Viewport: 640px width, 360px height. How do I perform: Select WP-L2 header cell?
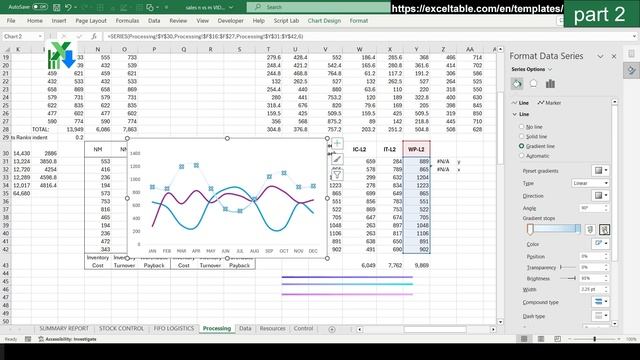tap(416, 149)
